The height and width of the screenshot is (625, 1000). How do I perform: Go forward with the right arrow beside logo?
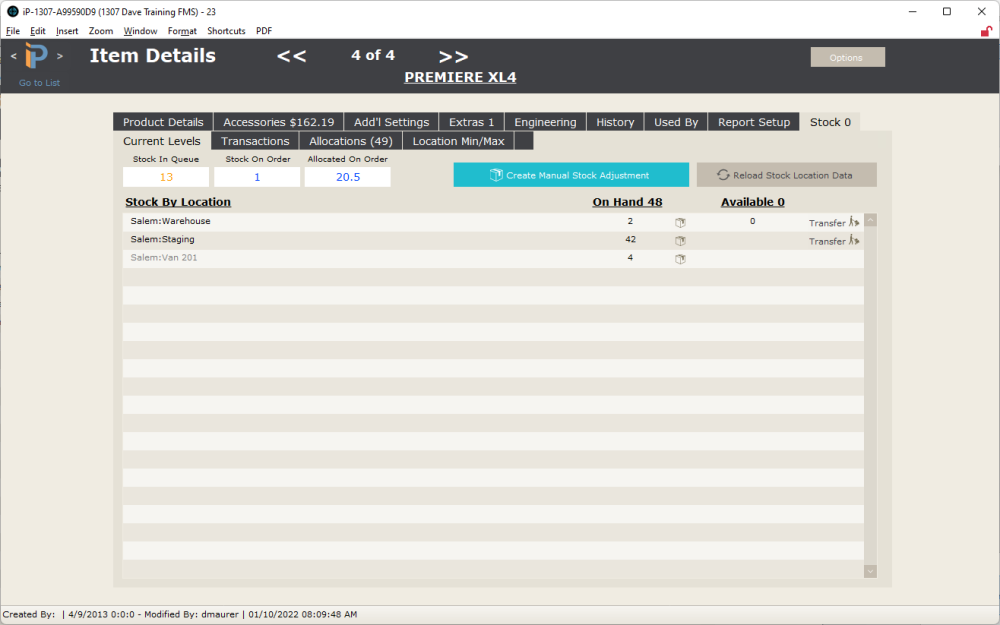coord(60,56)
